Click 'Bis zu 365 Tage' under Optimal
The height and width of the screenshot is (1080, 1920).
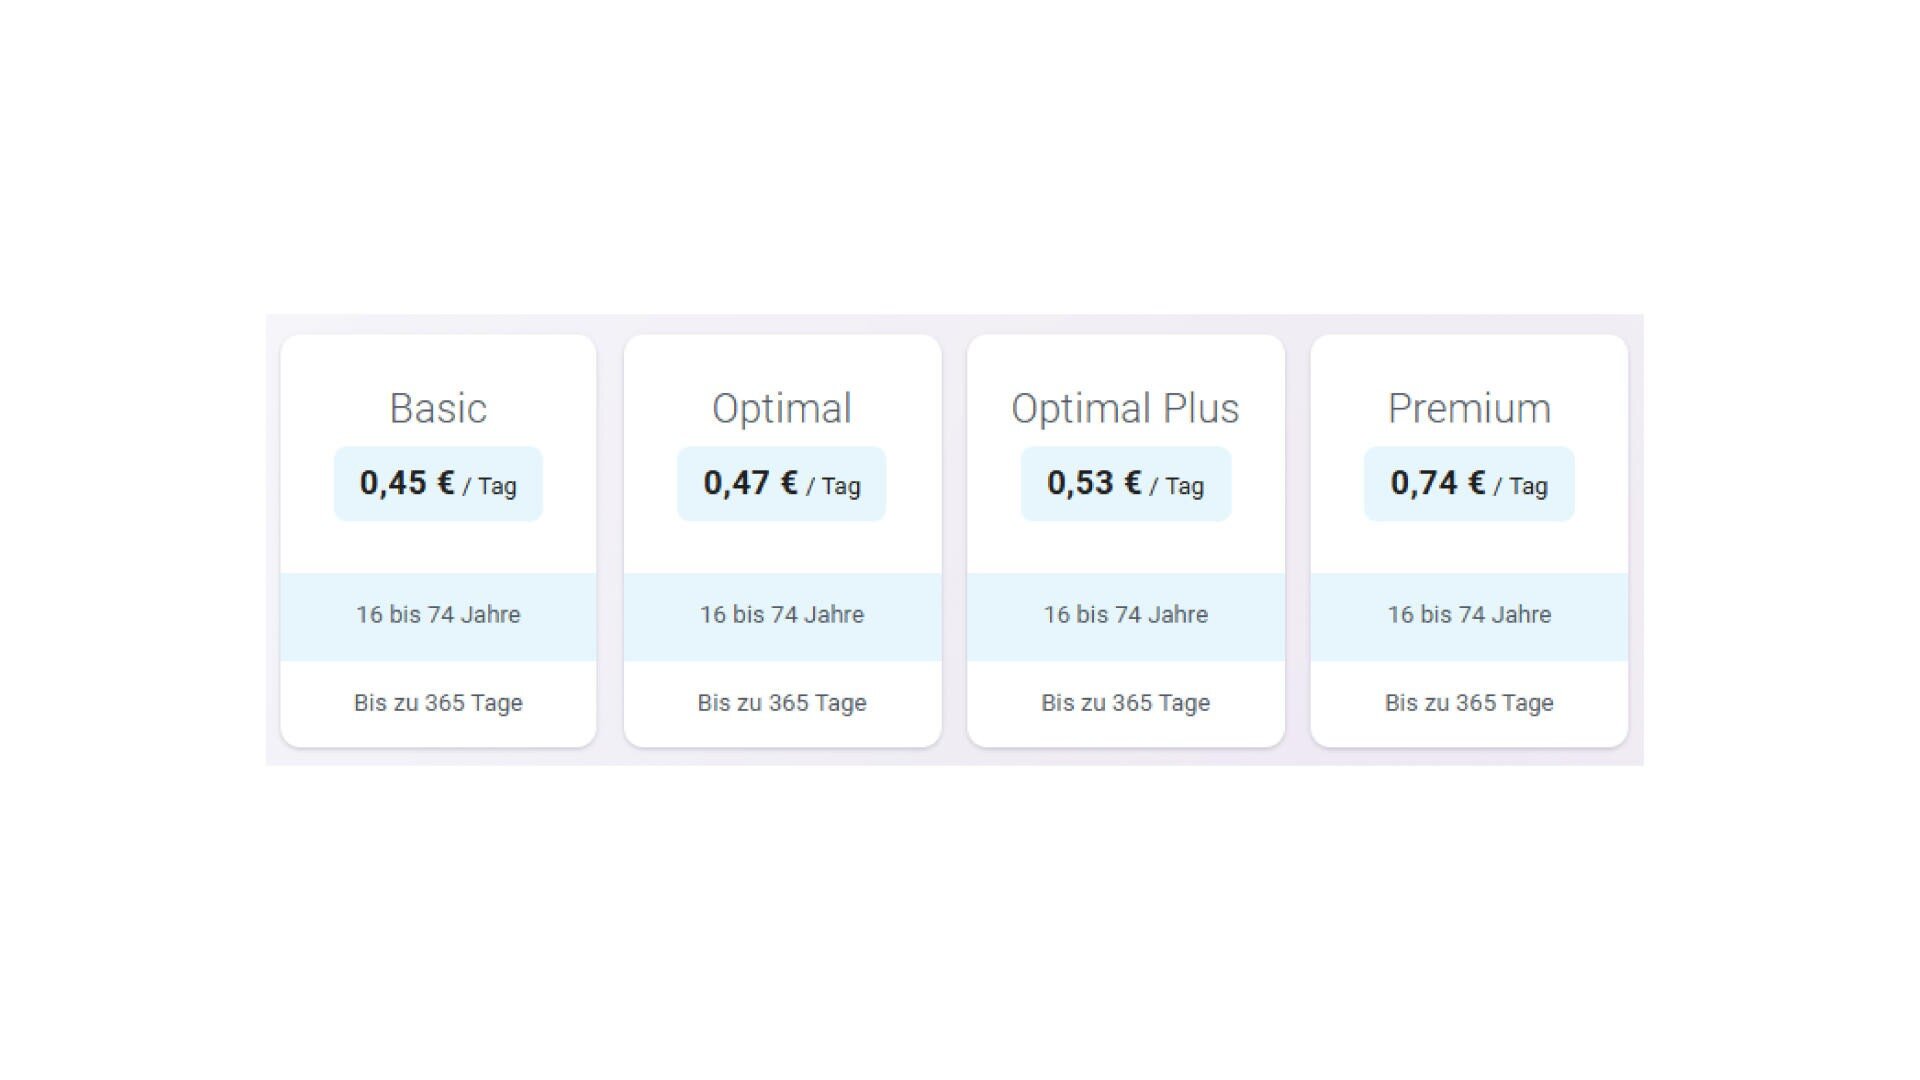tap(781, 703)
